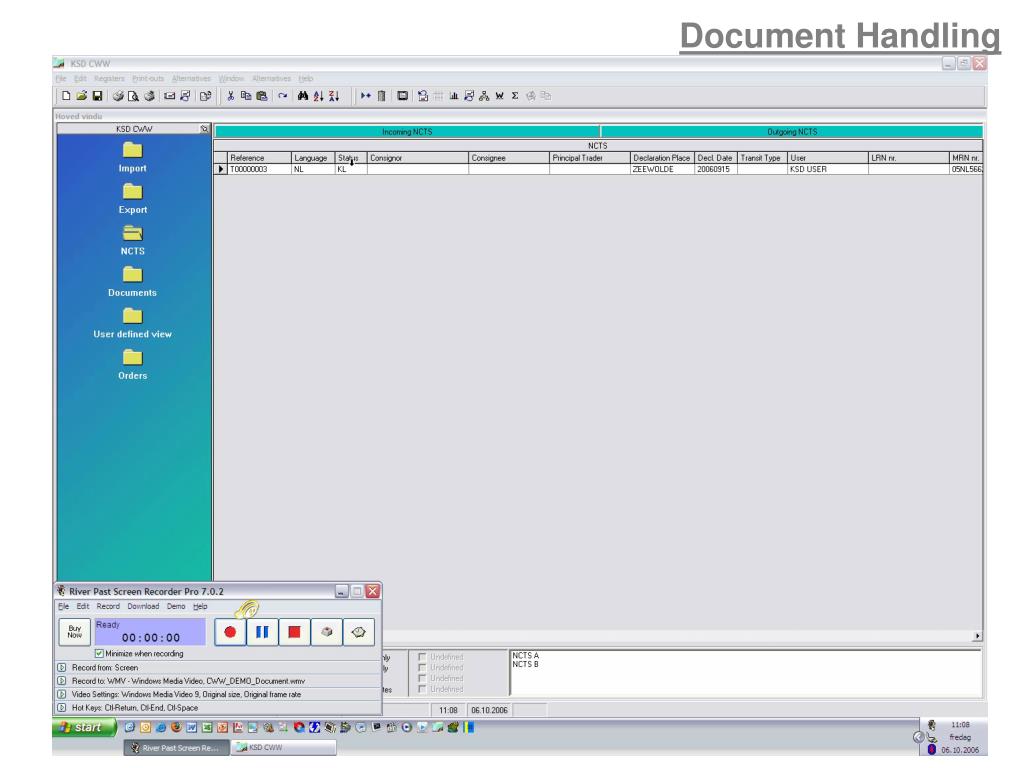Viewport: 1024px width, 768px height.
Task: Switch to the Outgoing NCTS tab
Action: click(792, 132)
